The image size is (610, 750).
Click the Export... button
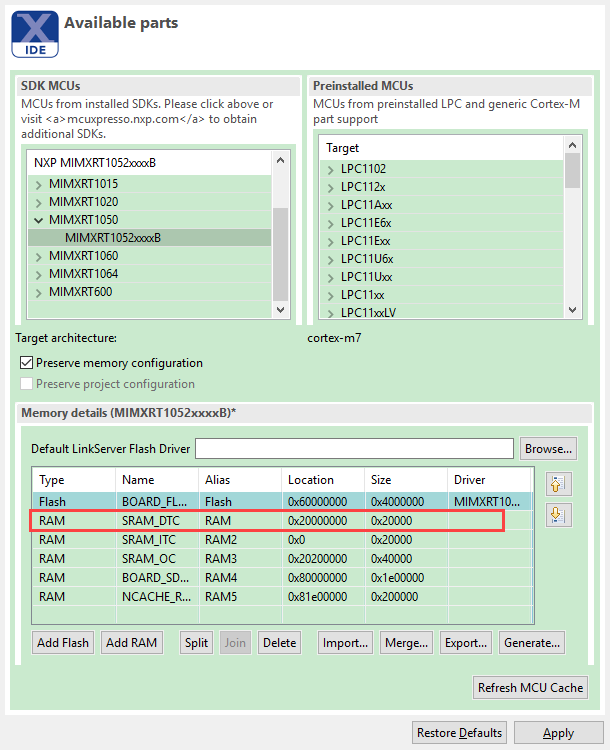(x=466, y=642)
